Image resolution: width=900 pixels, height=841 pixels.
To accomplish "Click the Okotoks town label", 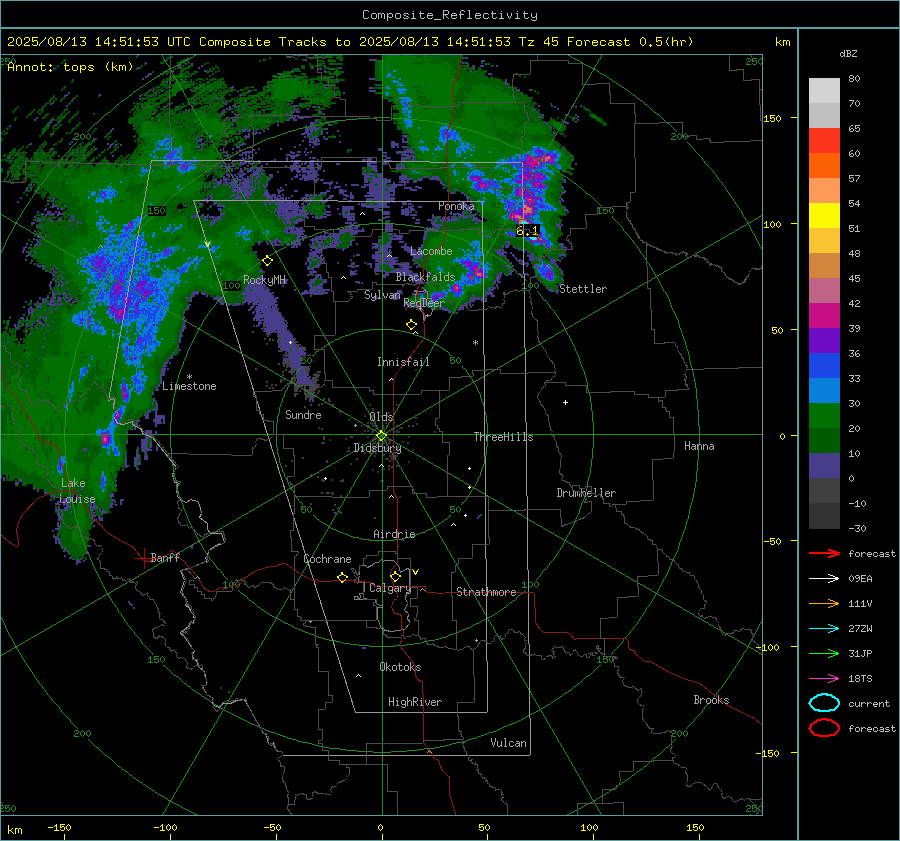I will [400, 667].
